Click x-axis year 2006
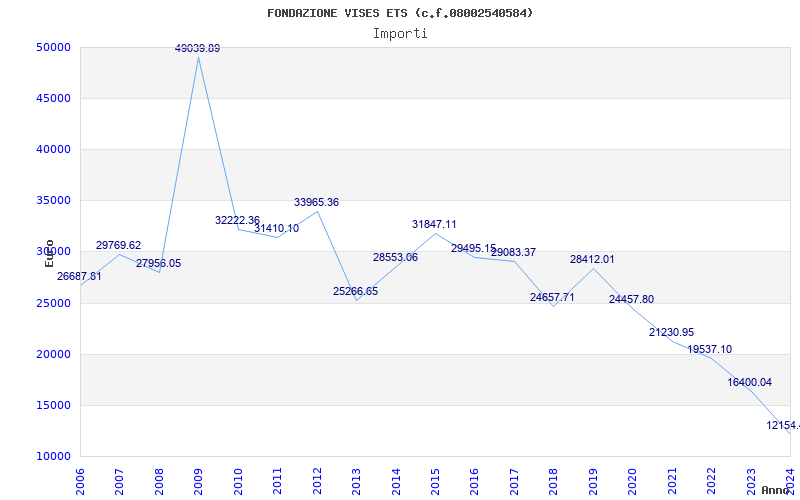Screen dimensions: 800x500 click(x=80, y=481)
